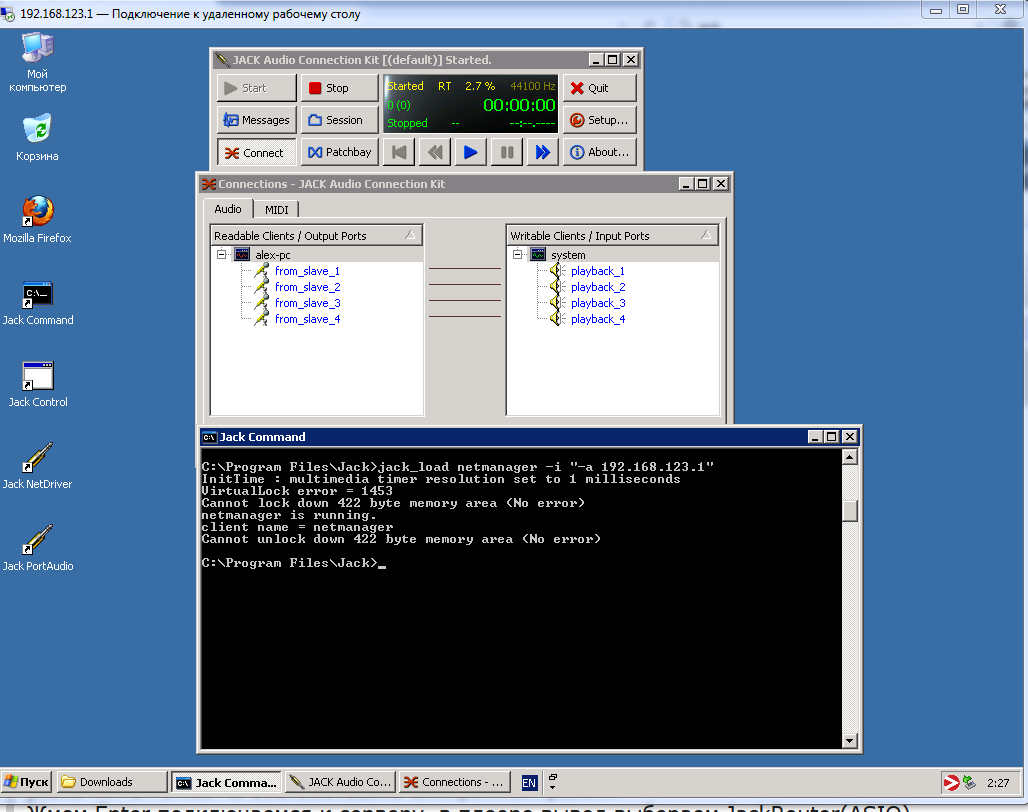This screenshot has width=1028, height=812.
Task: Open Jack PortAudio desktop shortcut
Action: pos(37,542)
